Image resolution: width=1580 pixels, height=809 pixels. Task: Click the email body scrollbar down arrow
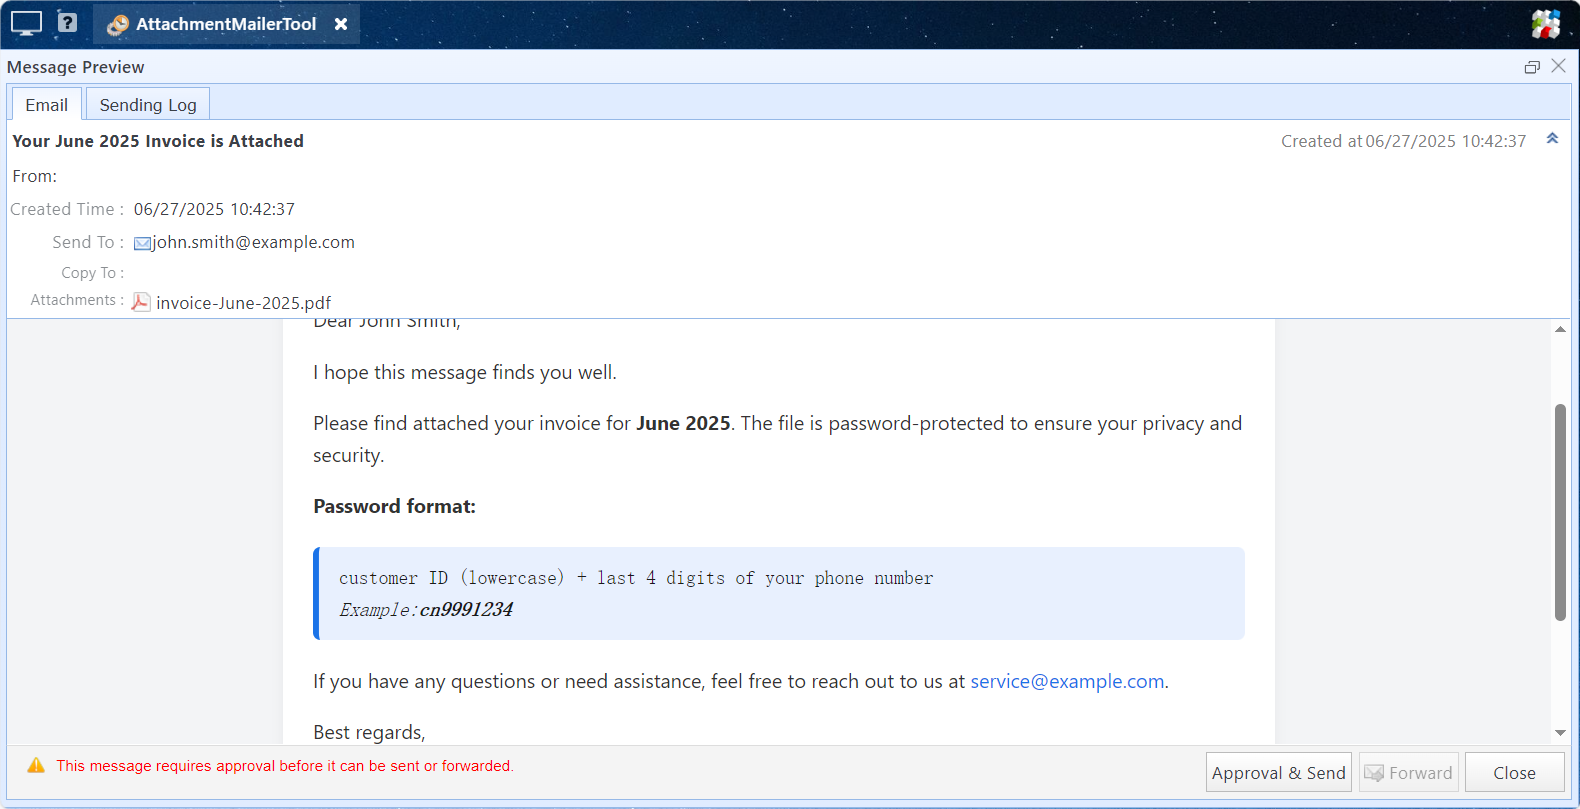[1560, 733]
